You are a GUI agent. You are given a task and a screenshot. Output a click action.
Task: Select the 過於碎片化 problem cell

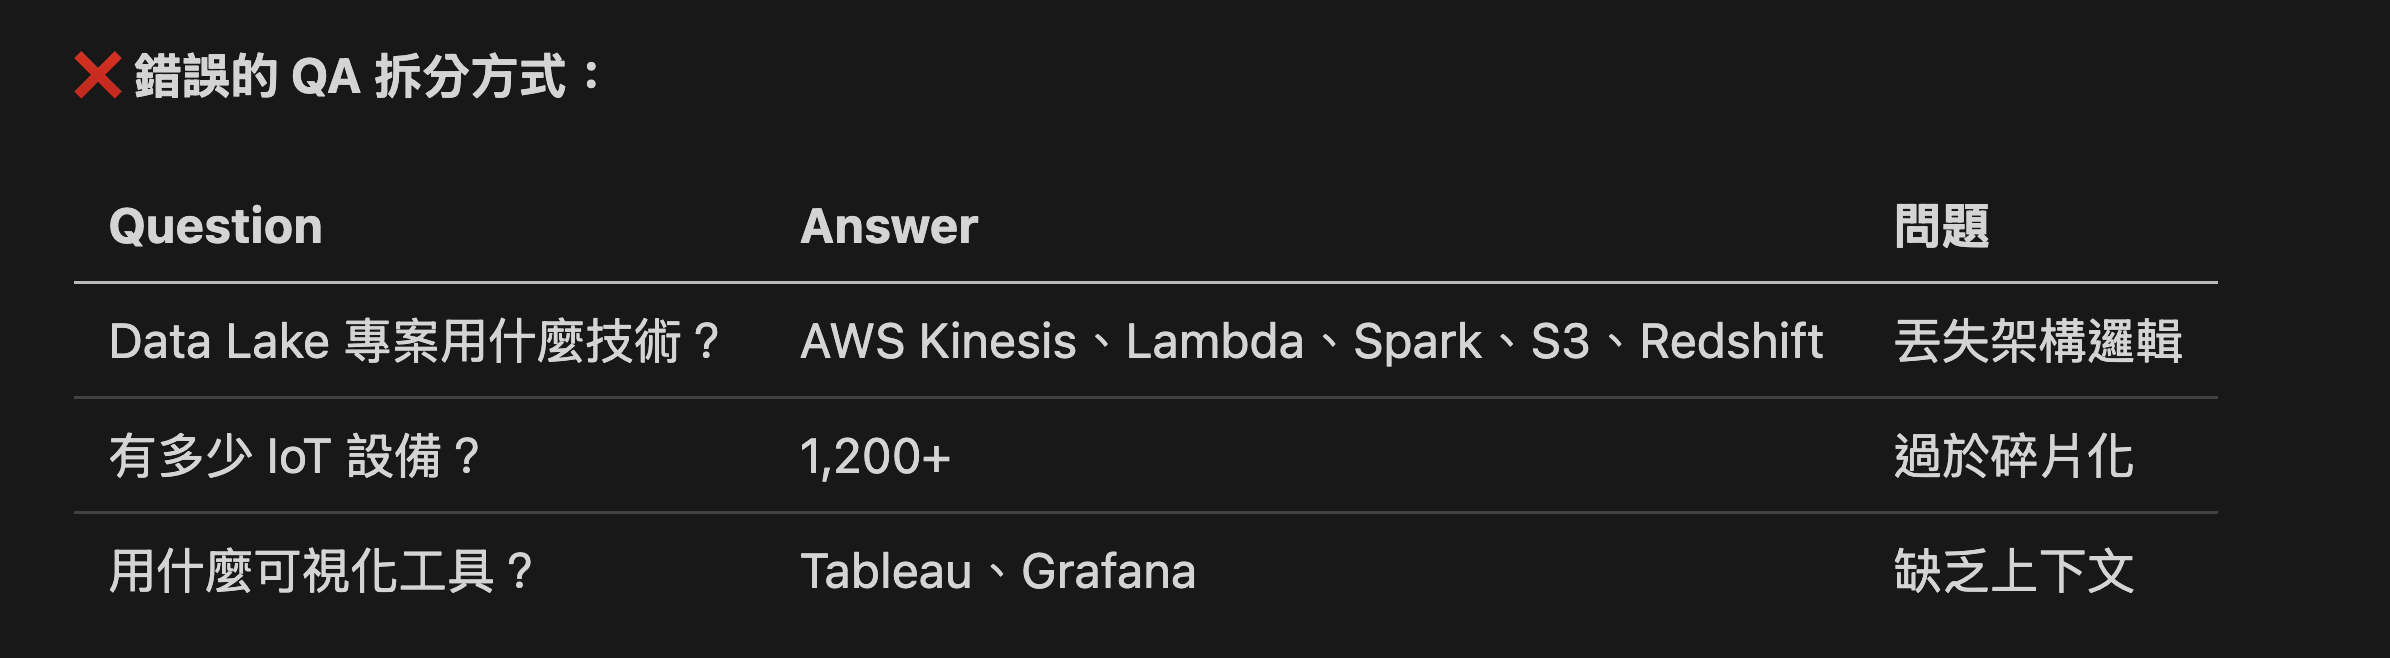pyautogui.click(x=2014, y=456)
